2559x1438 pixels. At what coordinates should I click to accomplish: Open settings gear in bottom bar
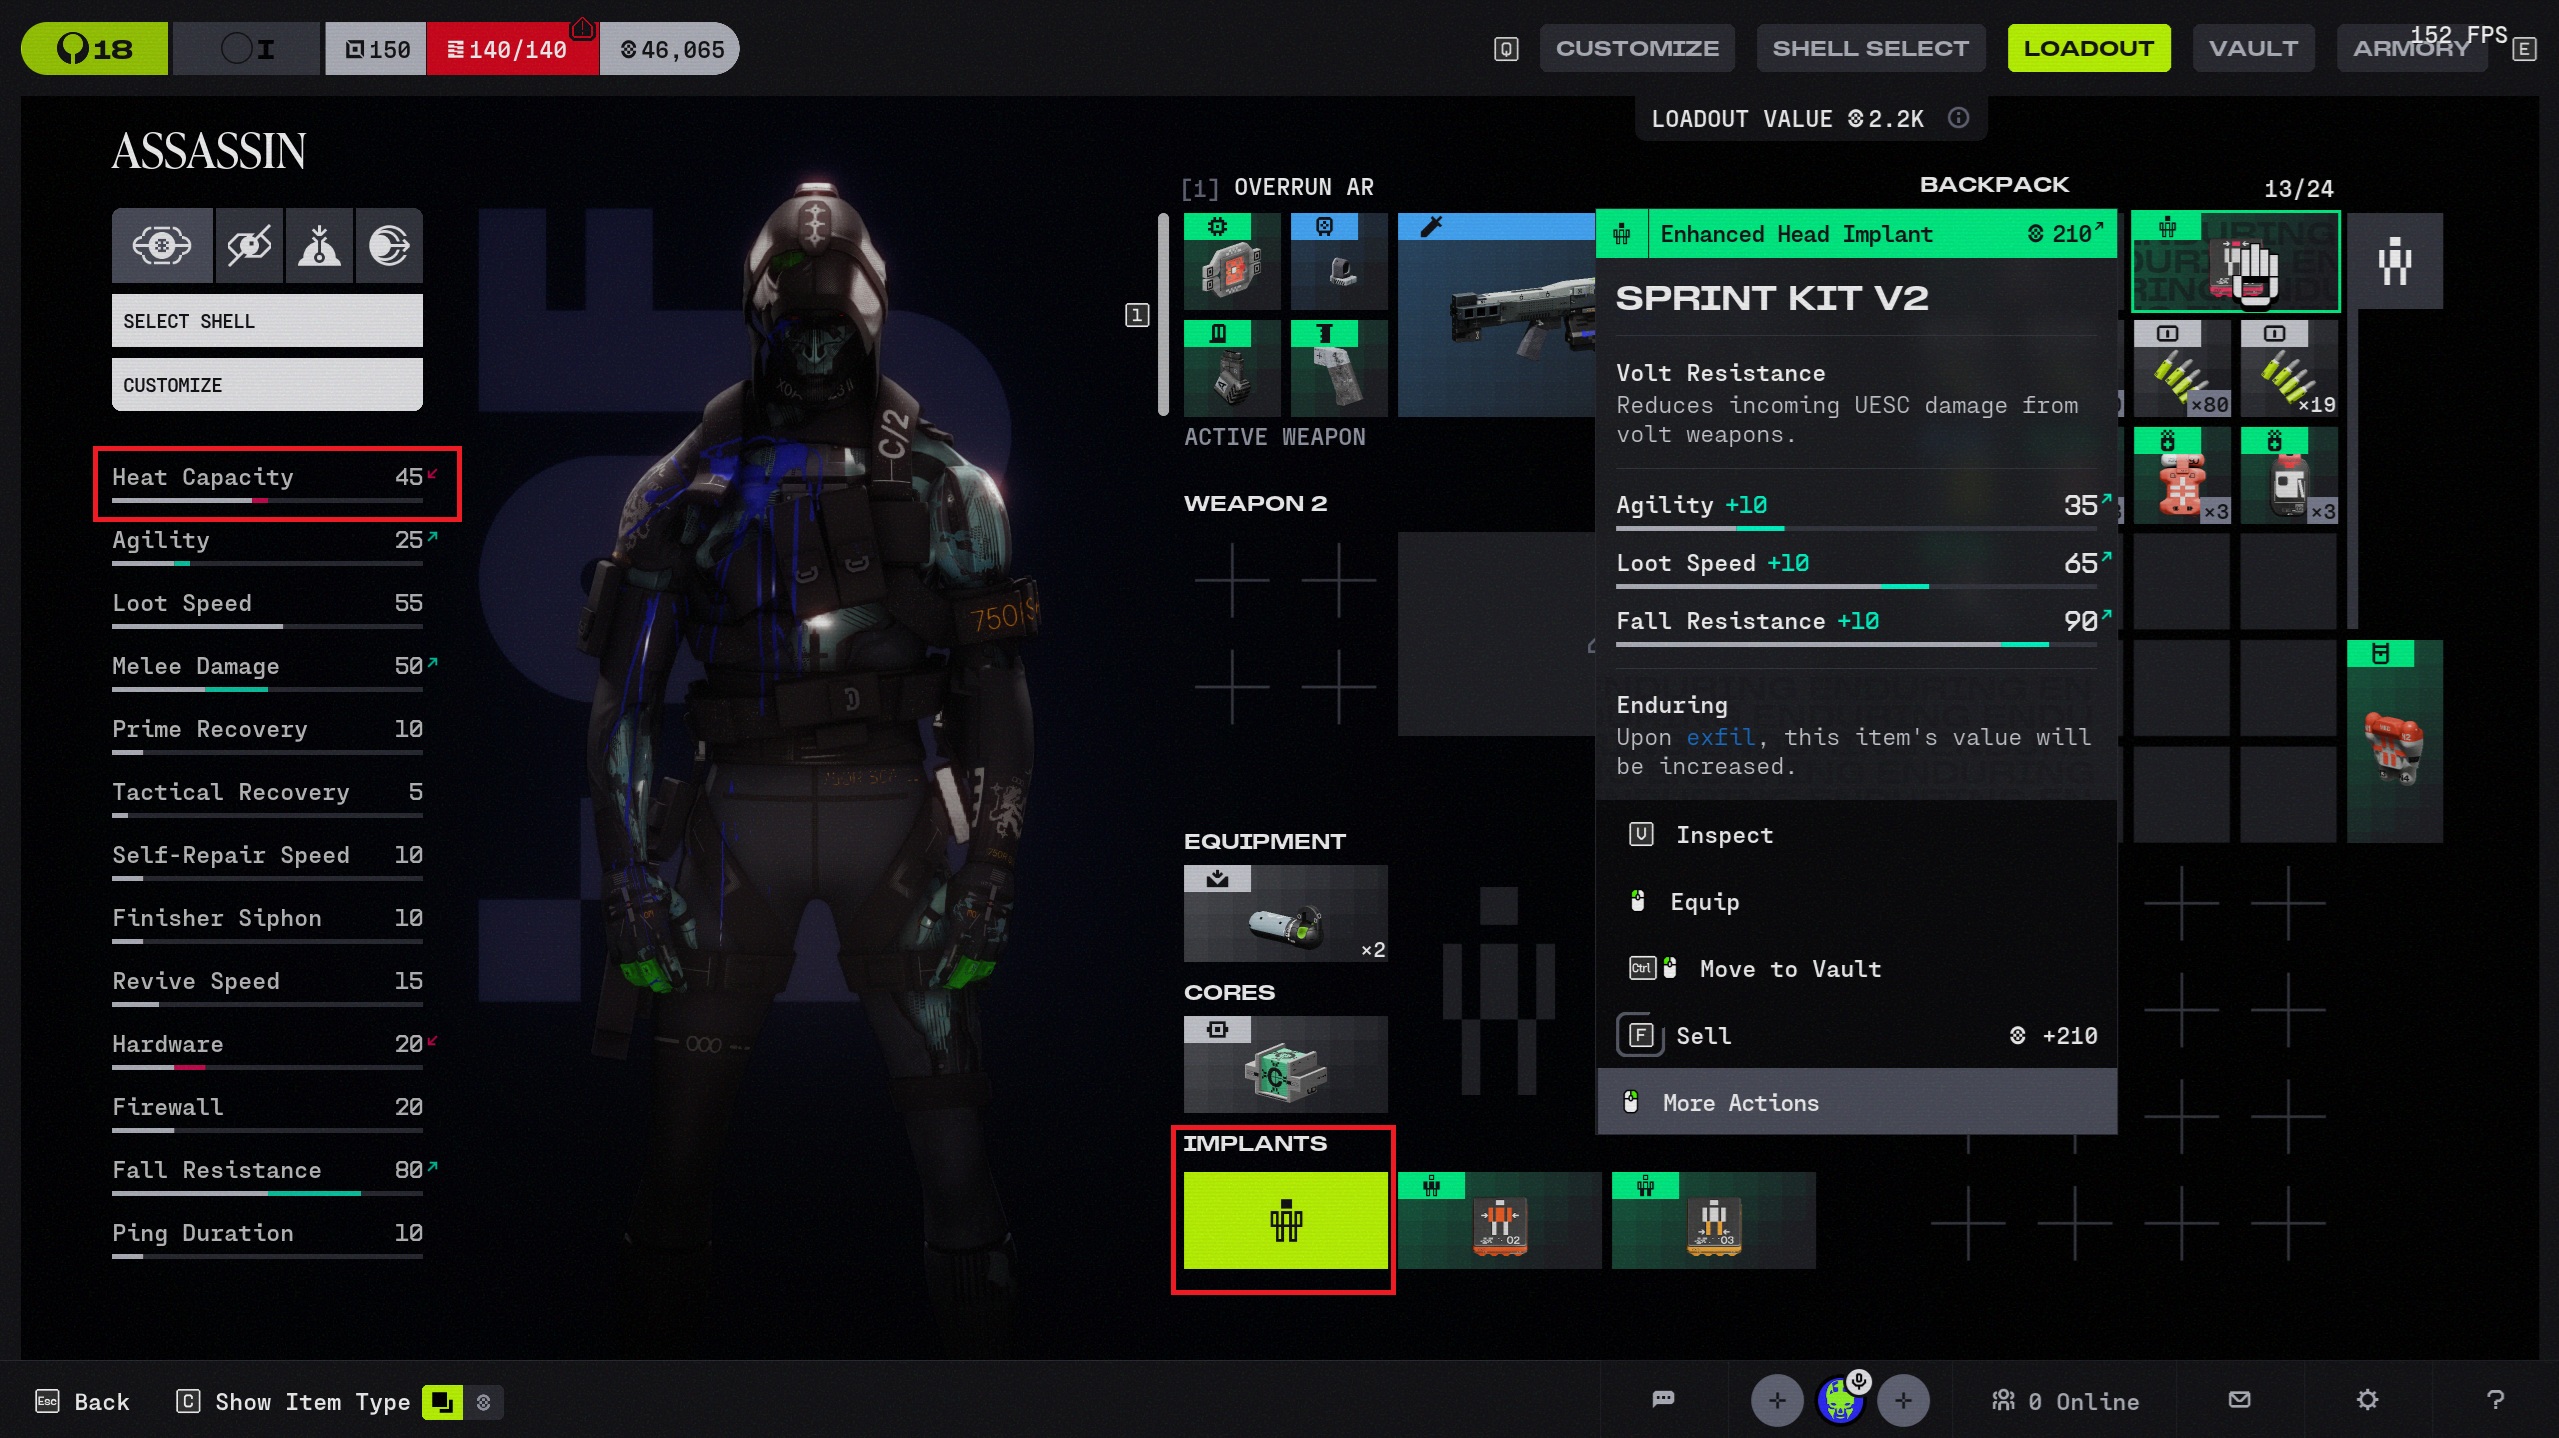click(x=2367, y=1400)
